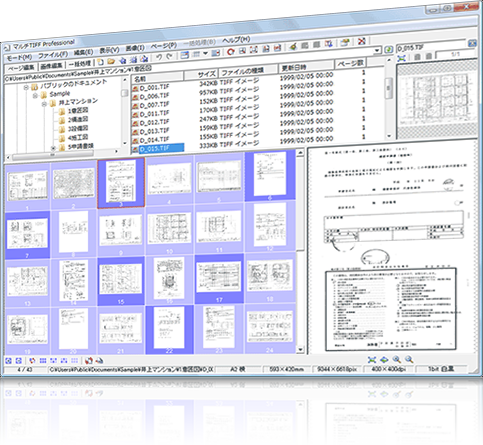Click the 1/1 page number field
Image resolution: width=483 pixels, height=445 pixels.
(455, 54)
